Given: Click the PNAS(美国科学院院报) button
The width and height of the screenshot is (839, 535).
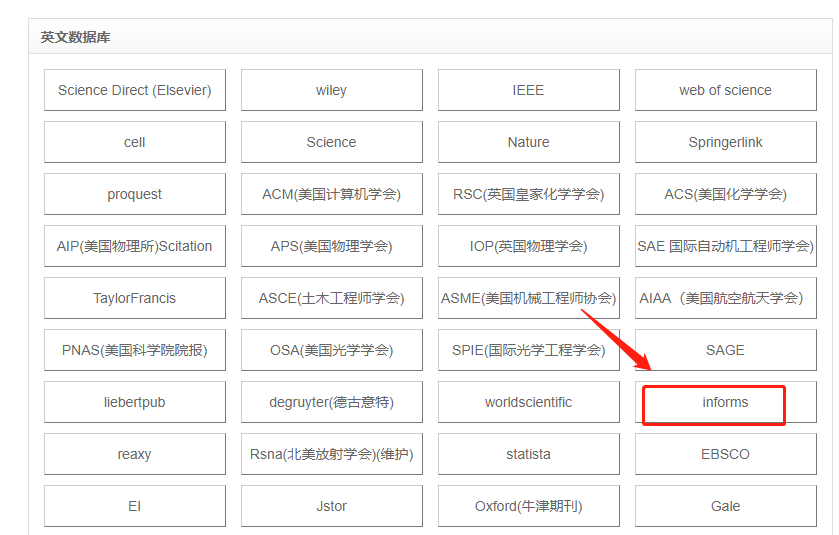Looking at the screenshot, I should click(x=135, y=350).
